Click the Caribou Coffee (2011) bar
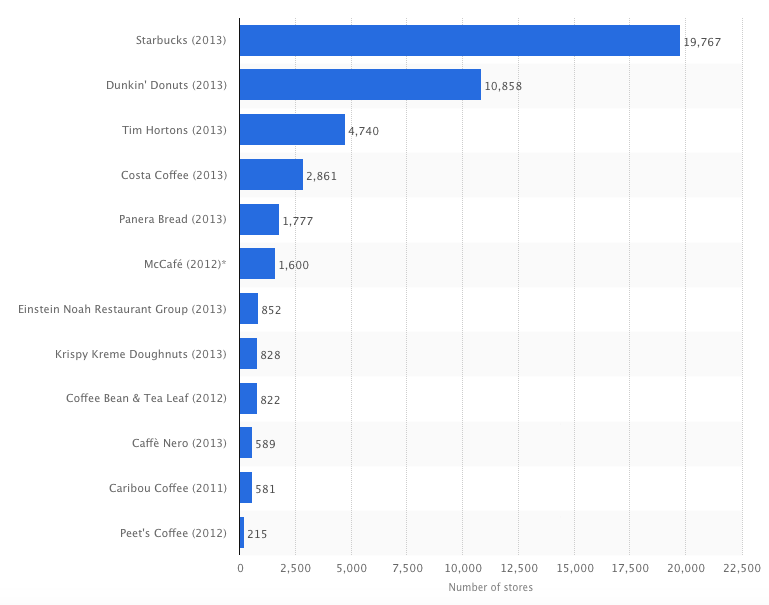This screenshot has height=605, width=769. tap(246, 488)
